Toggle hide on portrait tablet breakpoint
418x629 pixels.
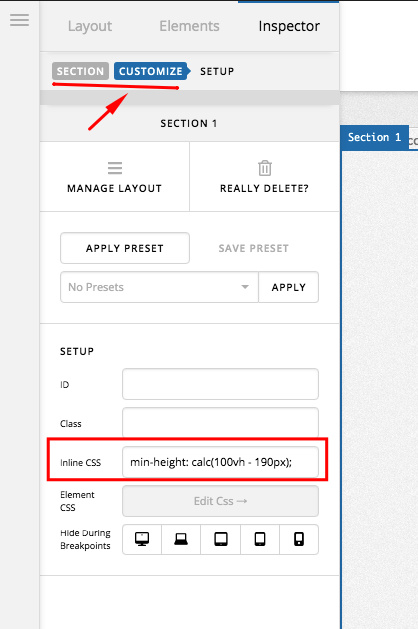260,539
